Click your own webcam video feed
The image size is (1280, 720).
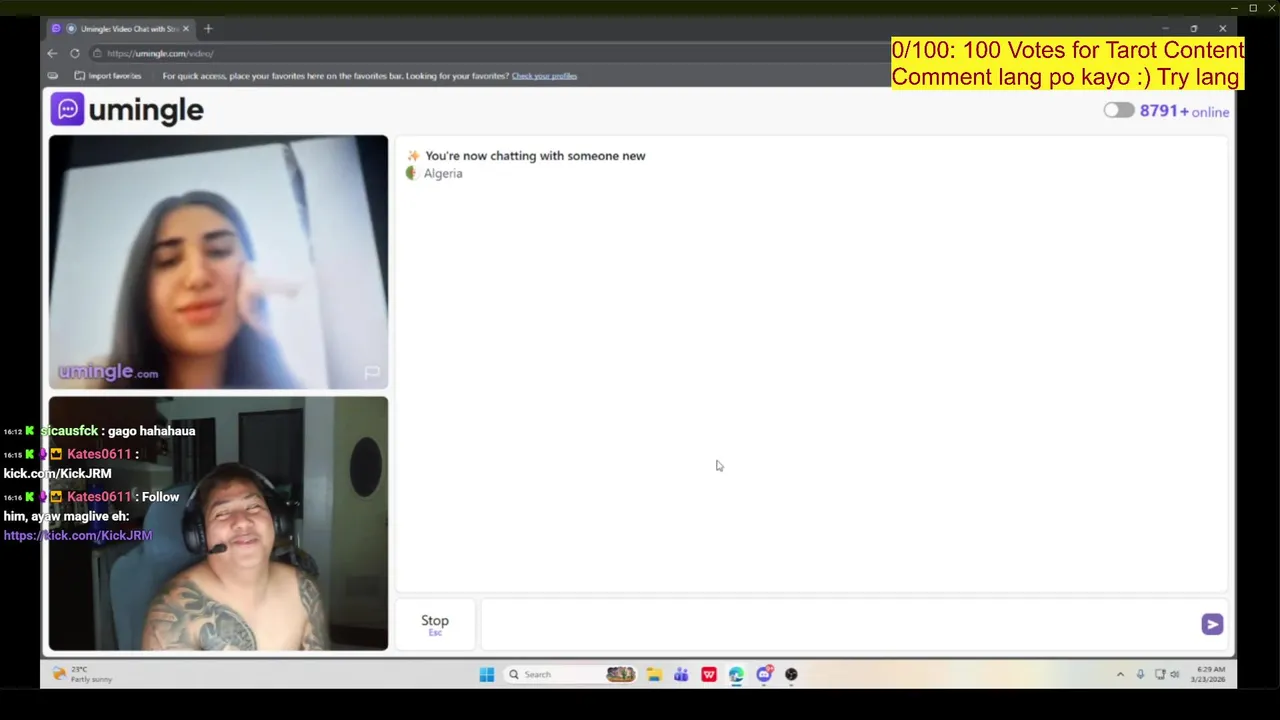pos(218,524)
